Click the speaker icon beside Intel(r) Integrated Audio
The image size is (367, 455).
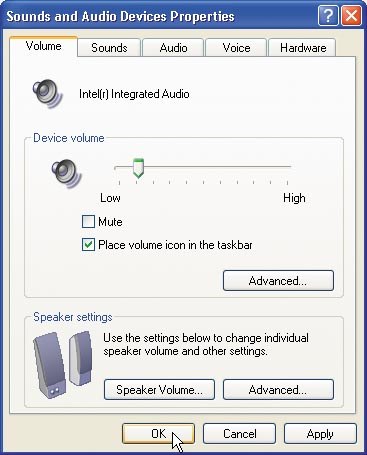coord(48,93)
